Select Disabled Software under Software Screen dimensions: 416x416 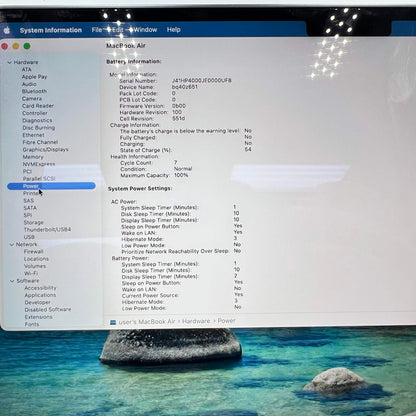click(48, 310)
